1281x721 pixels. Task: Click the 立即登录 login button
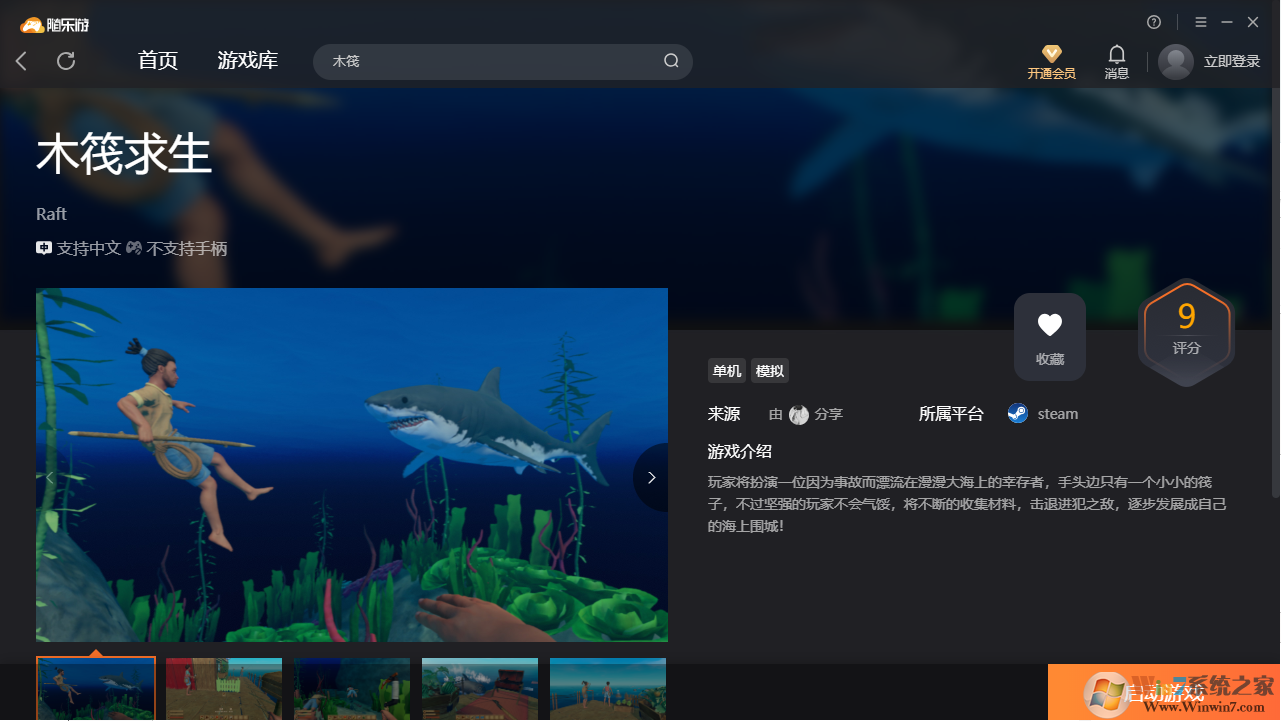click(x=1230, y=60)
